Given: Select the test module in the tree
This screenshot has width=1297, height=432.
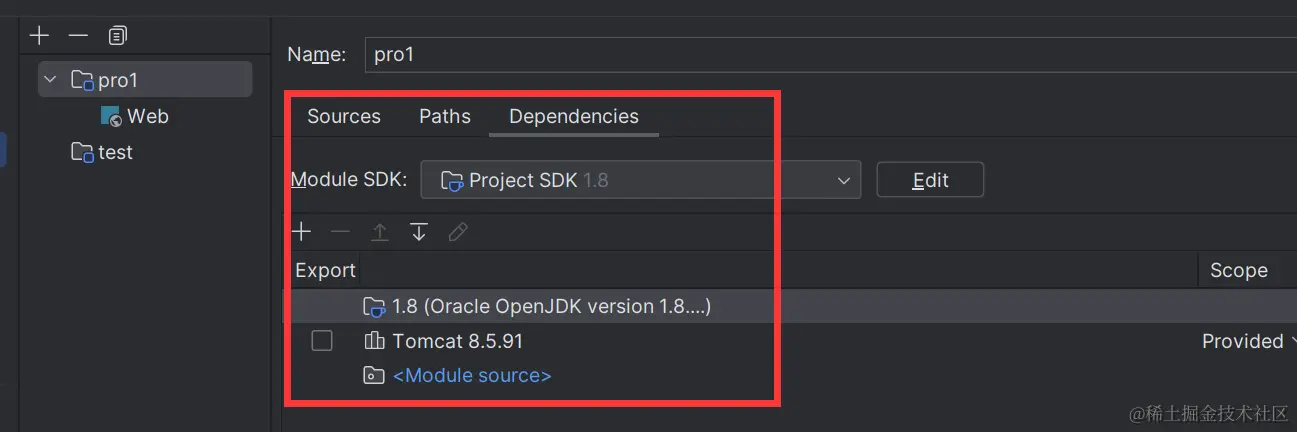Looking at the screenshot, I should [114, 152].
